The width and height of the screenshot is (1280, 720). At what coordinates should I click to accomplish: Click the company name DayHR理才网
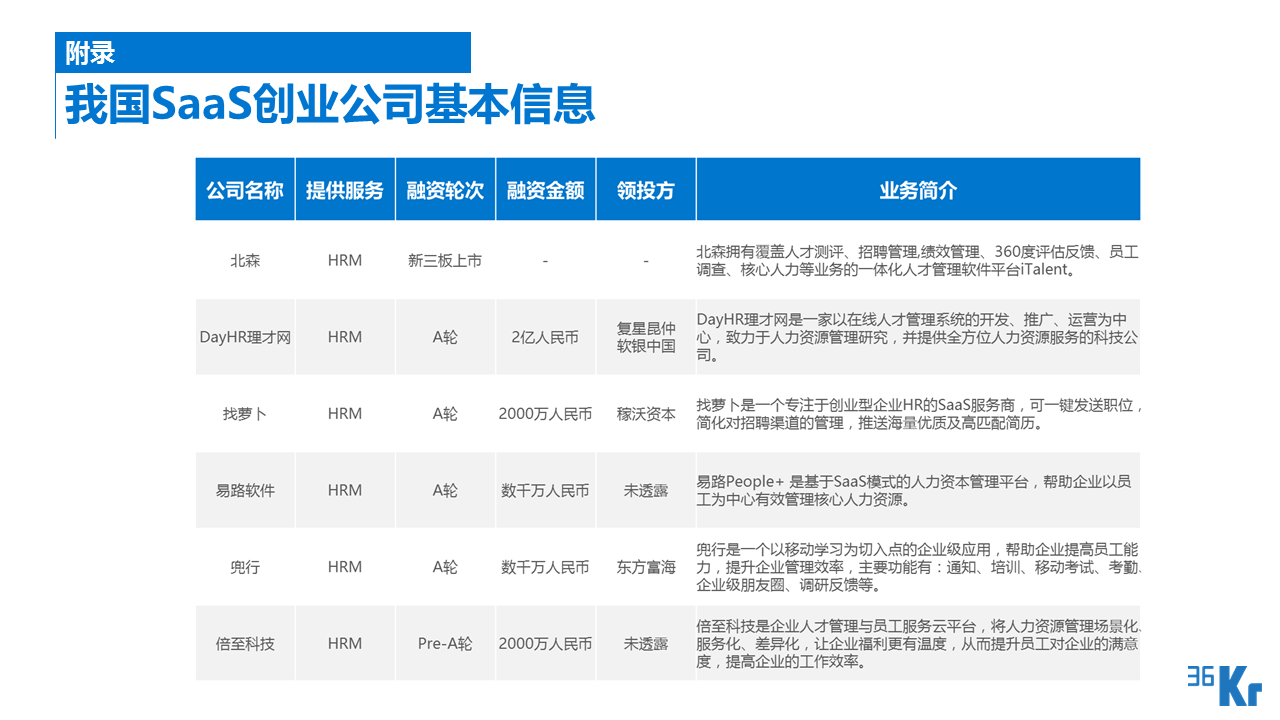tap(245, 336)
